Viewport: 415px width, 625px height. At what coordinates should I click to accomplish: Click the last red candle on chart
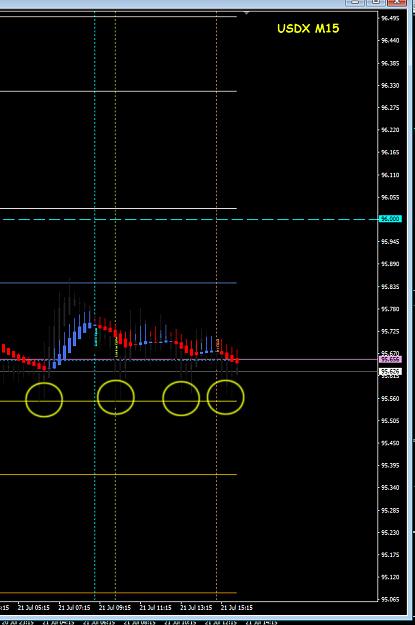coord(237,360)
